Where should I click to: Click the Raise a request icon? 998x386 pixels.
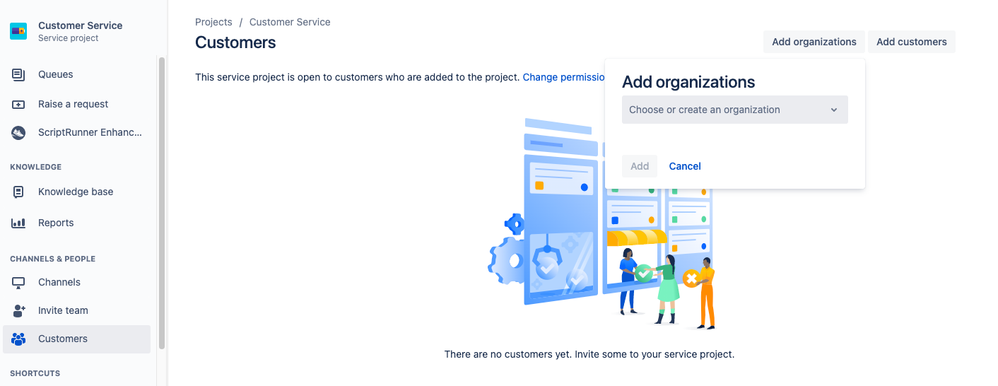coord(18,104)
